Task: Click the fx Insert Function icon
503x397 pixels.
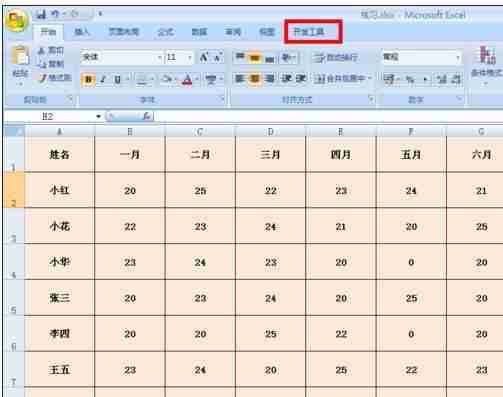Action: pyautogui.click(x=146, y=116)
